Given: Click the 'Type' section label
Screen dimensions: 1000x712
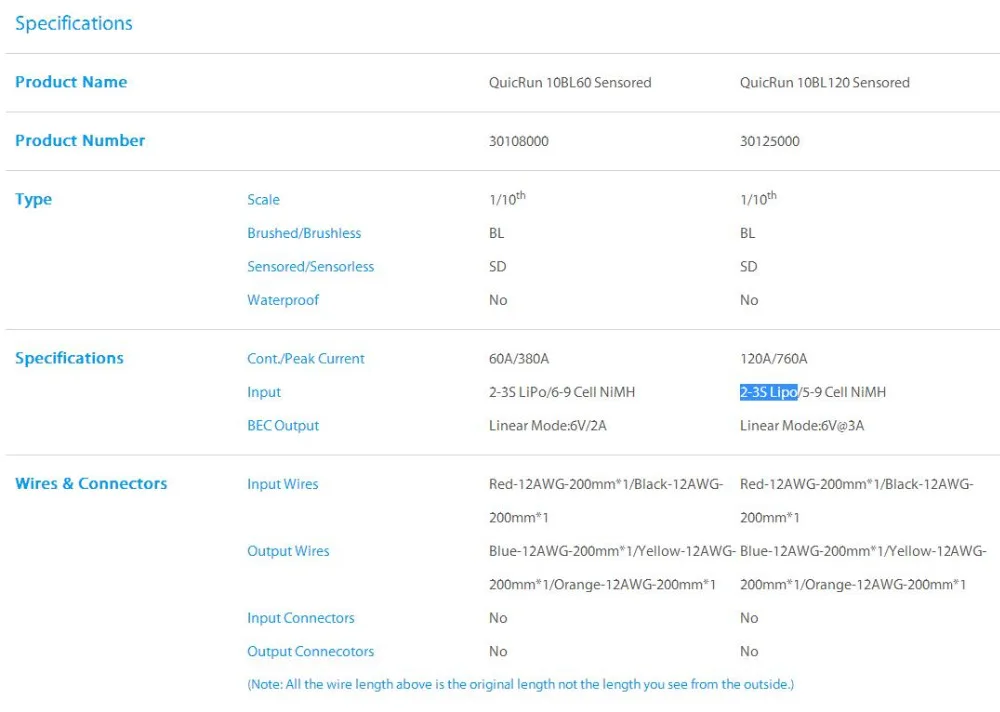Looking at the screenshot, I should (x=34, y=200).
